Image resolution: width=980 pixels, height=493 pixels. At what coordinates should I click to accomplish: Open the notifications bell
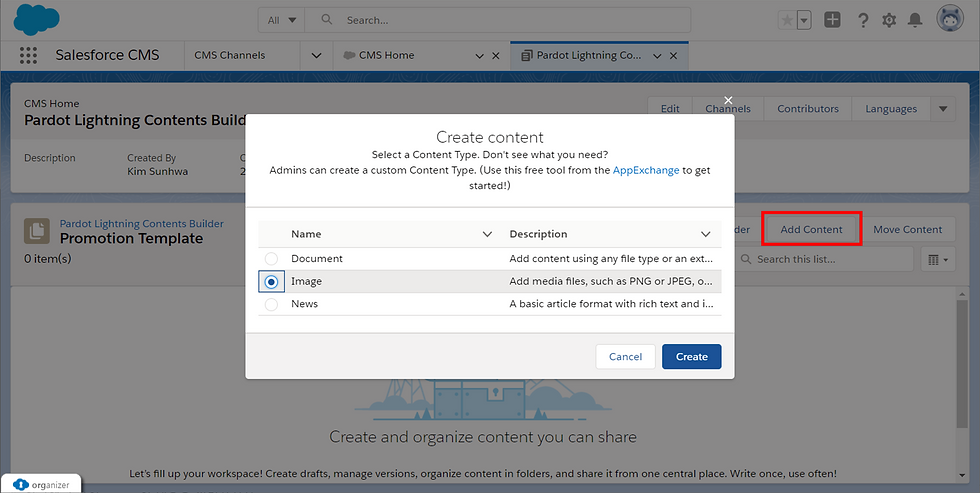click(x=915, y=20)
